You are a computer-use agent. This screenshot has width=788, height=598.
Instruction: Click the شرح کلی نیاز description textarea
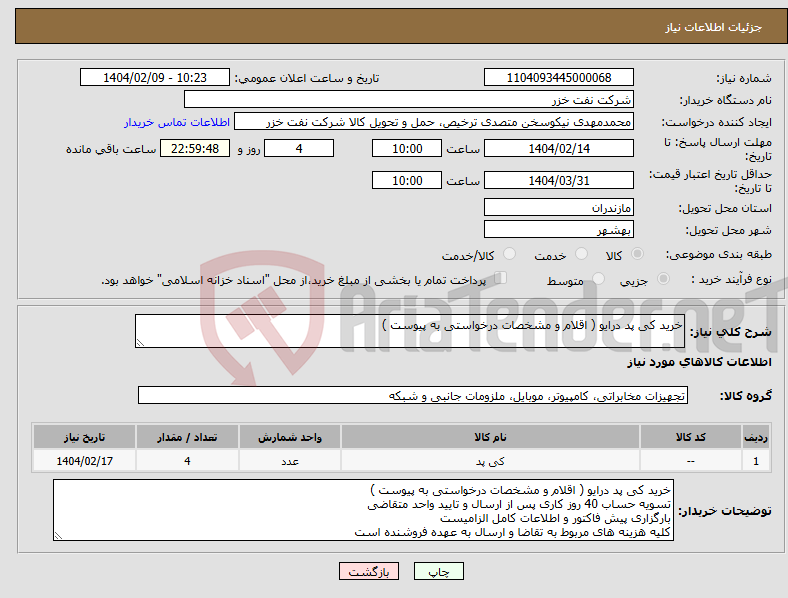[x=410, y=331]
